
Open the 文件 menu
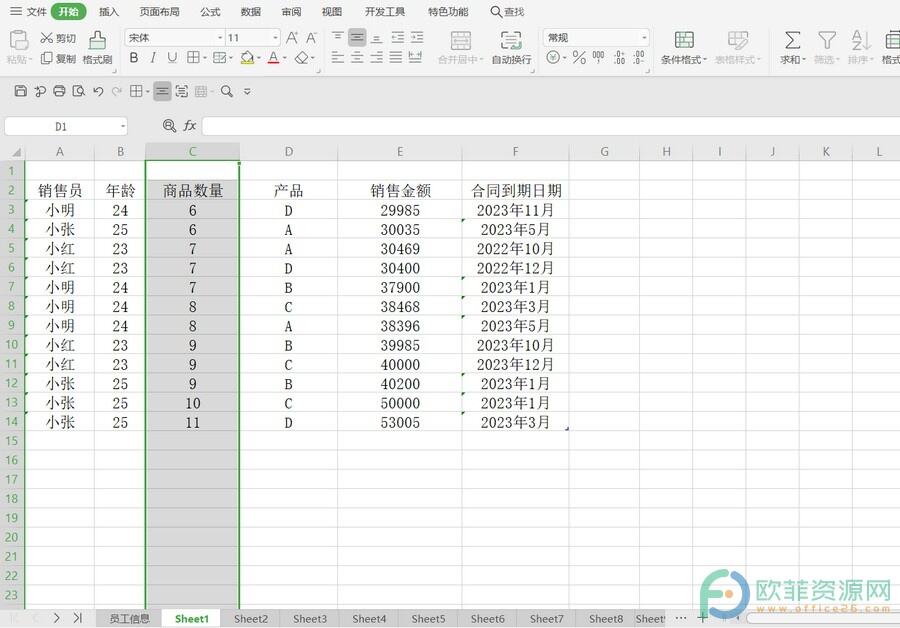pyautogui.click(x=28, y=11)
